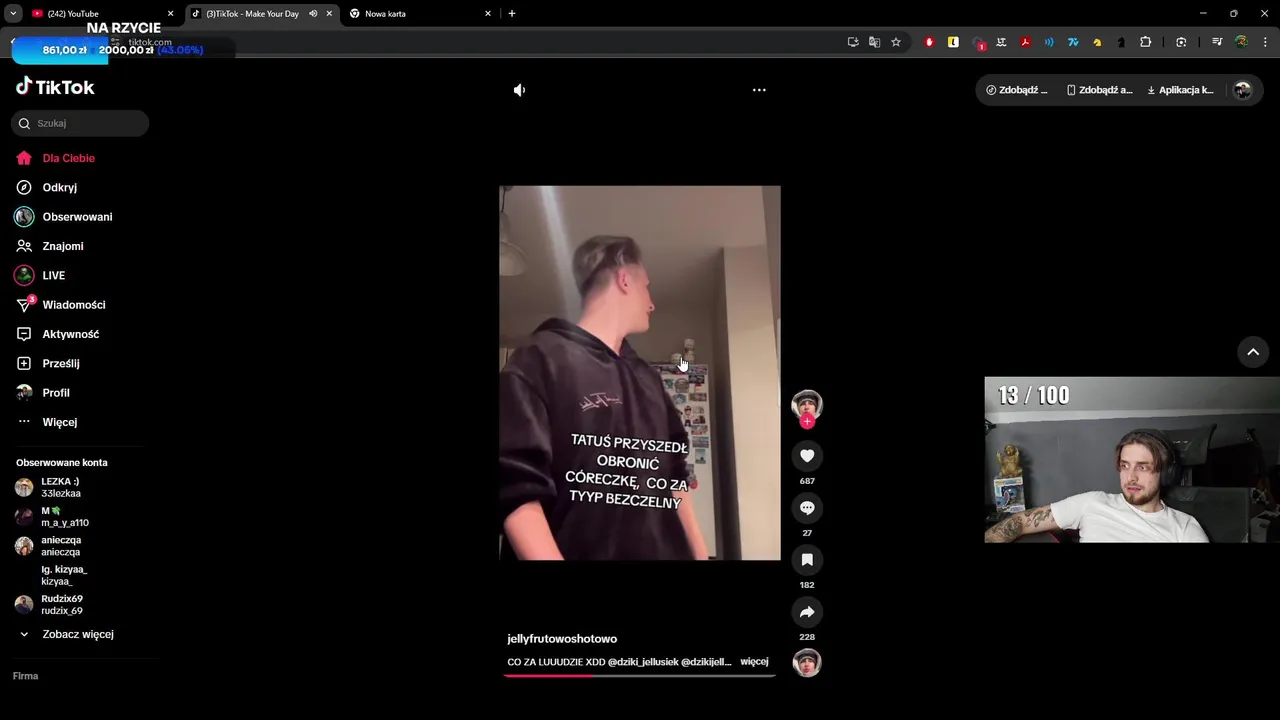Click the translate page icon
The width and height of the screenshot is (1280, 720).
[874, 42]
